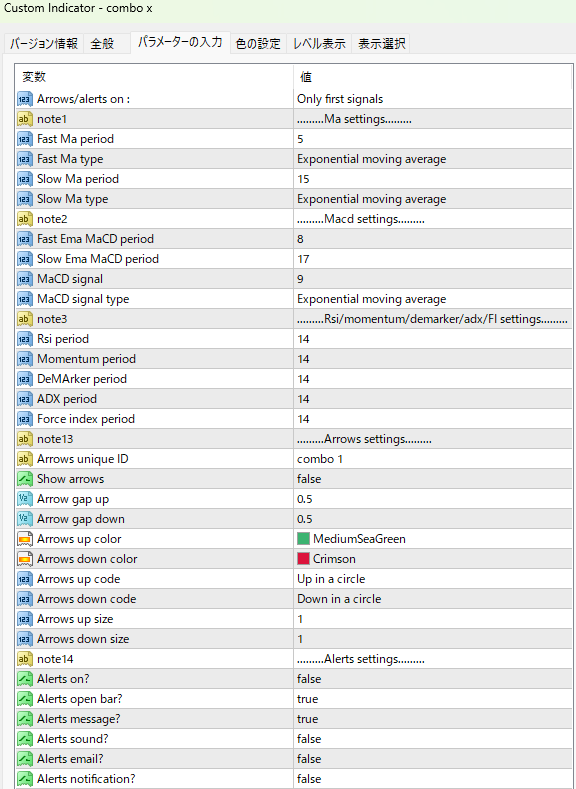Select the boolean icon beside Show arrows
Image resolution: width=576 pixels, height=789 pixels.
click(25, 479)
